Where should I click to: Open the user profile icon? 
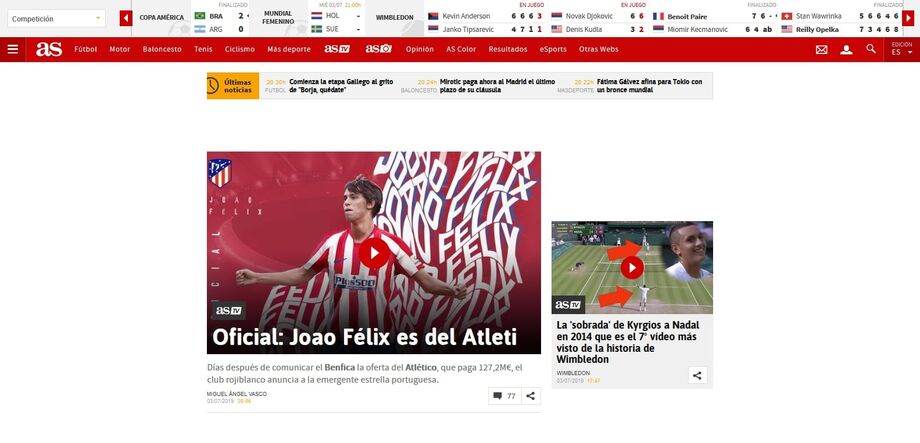tap(846, 50)
